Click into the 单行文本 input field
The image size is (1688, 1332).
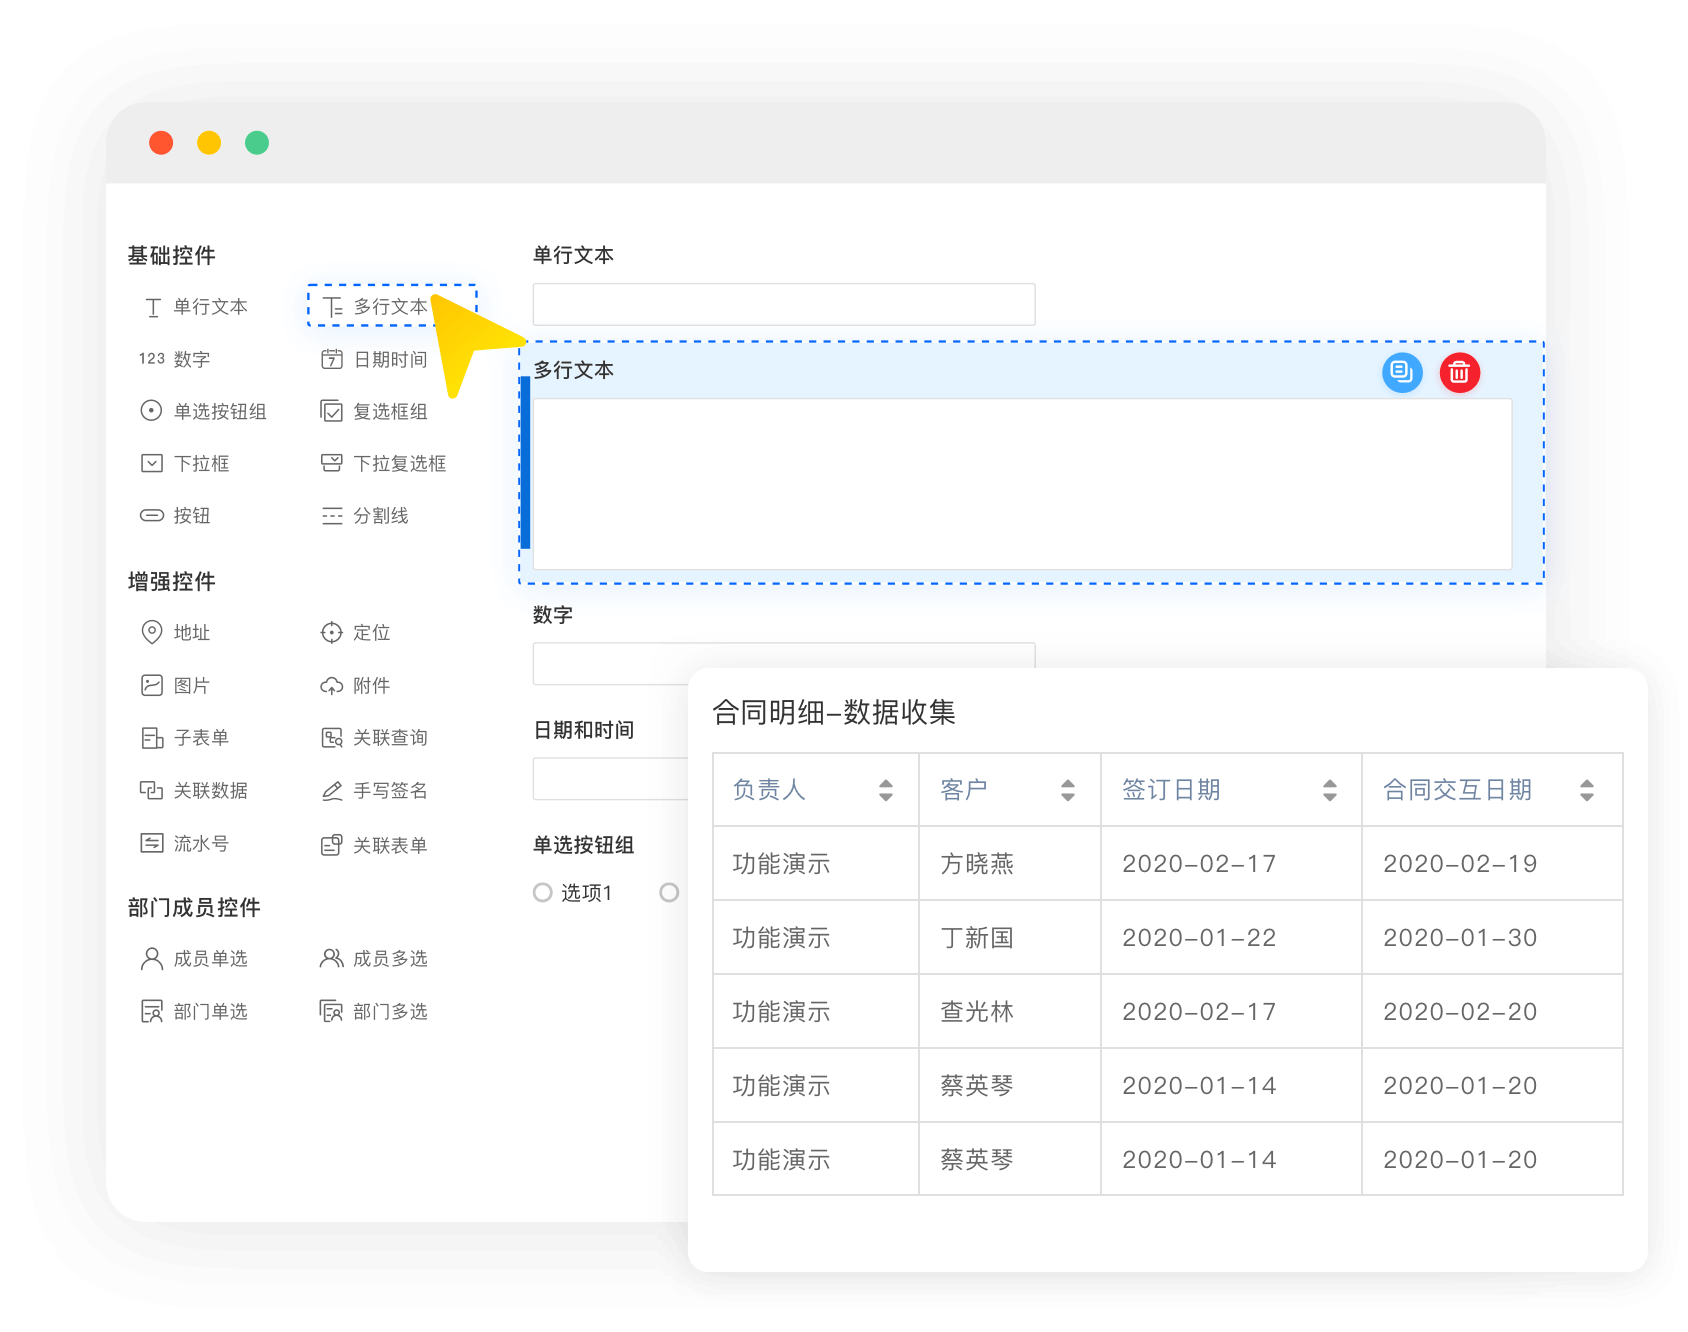tap(783, 304)
